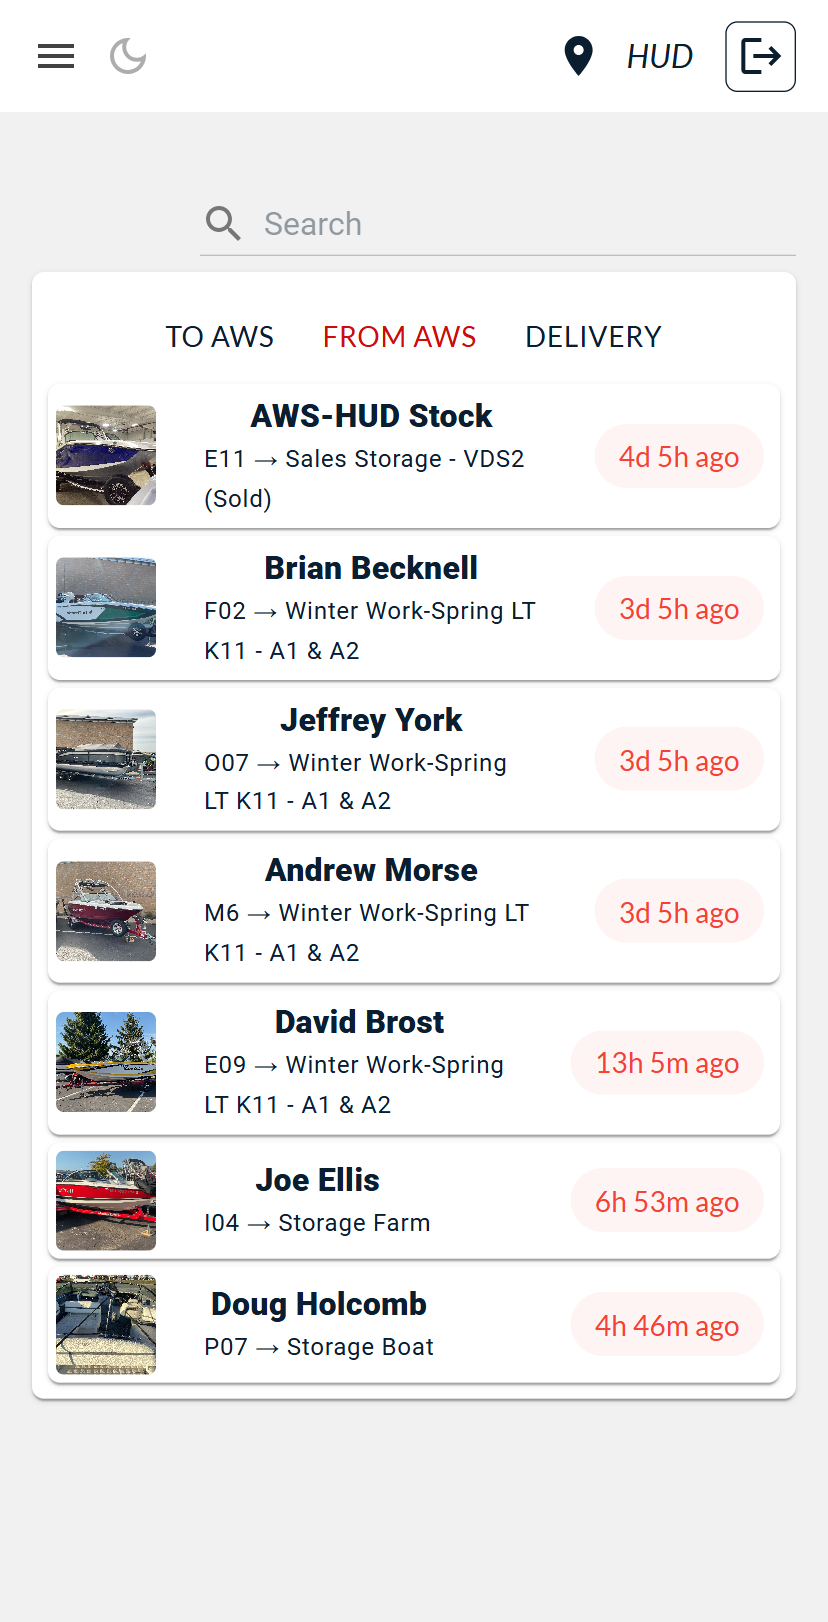Click the search magnifier icon
This screenshot has height=1622, width=828.
click(x=223, y=224)
